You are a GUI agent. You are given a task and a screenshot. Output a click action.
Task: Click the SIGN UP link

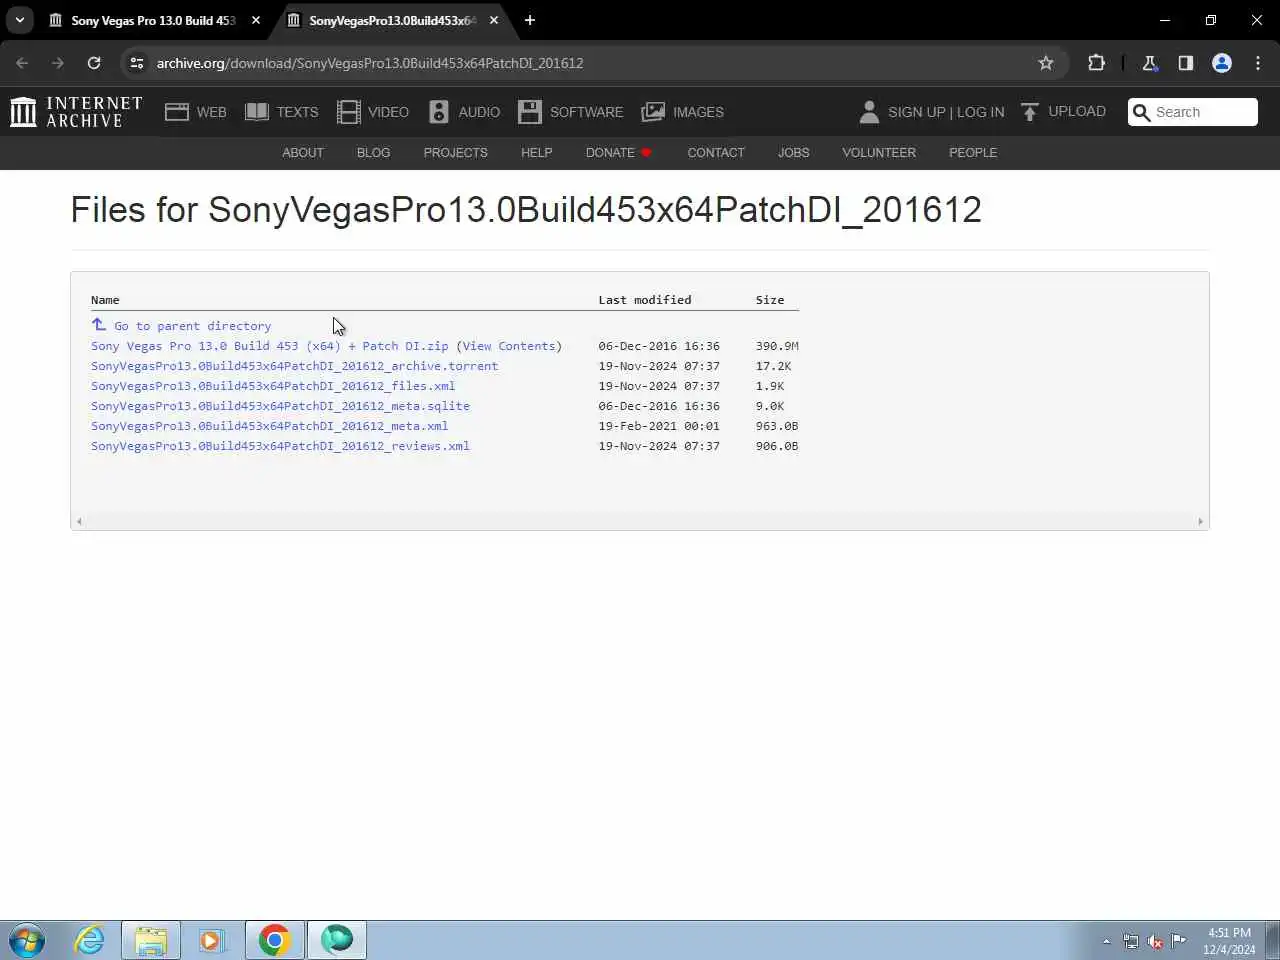pos(916,112)
